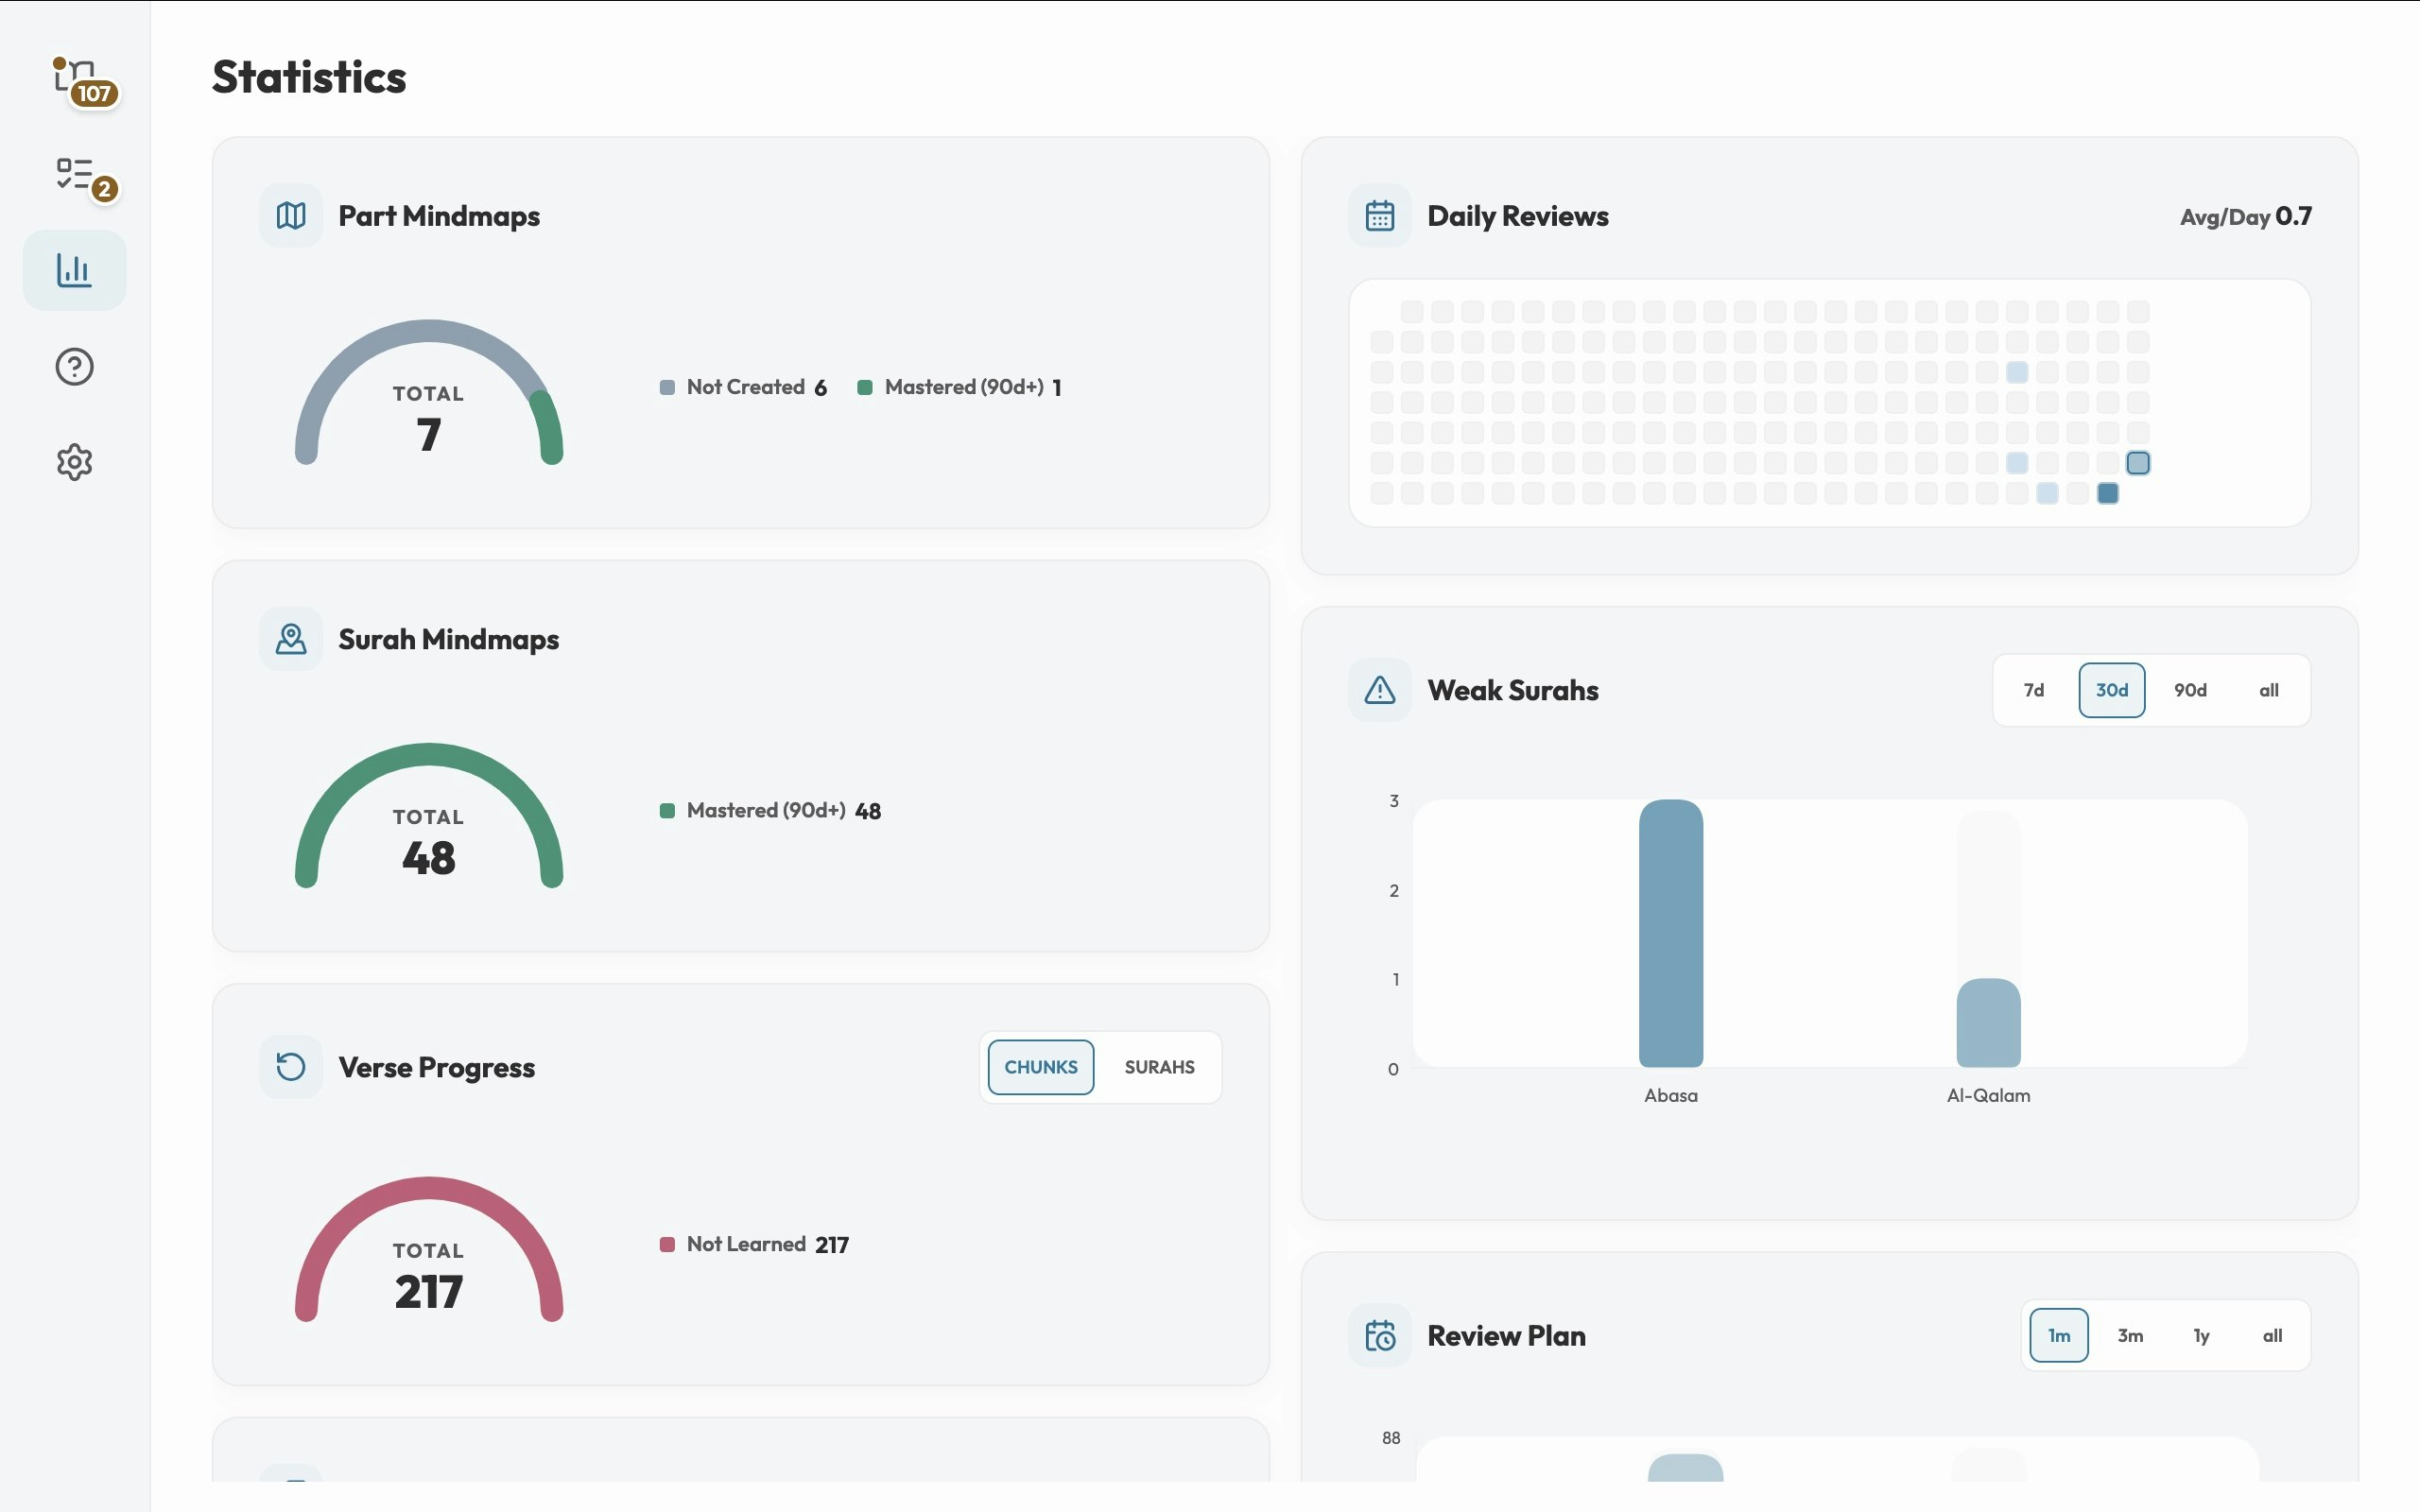The height and width of the screenshot is (1512, 2420).
Task: Set Weak Surahs range to 7d
Action: (x=2034, y=690)
